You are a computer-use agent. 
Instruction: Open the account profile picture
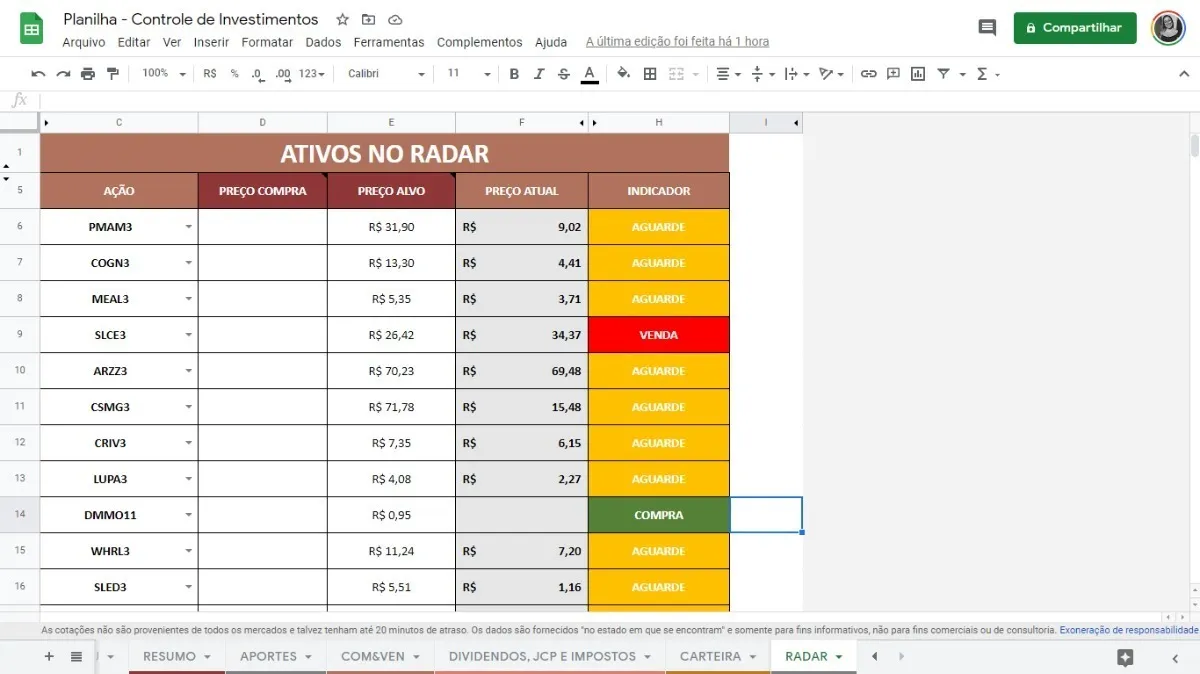(1168, 28)
